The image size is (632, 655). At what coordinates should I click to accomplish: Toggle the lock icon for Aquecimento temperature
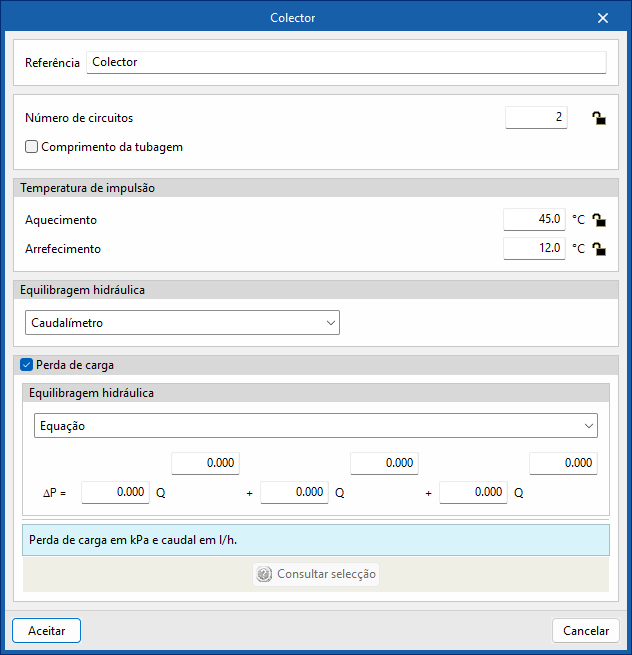tap(599, 220)
